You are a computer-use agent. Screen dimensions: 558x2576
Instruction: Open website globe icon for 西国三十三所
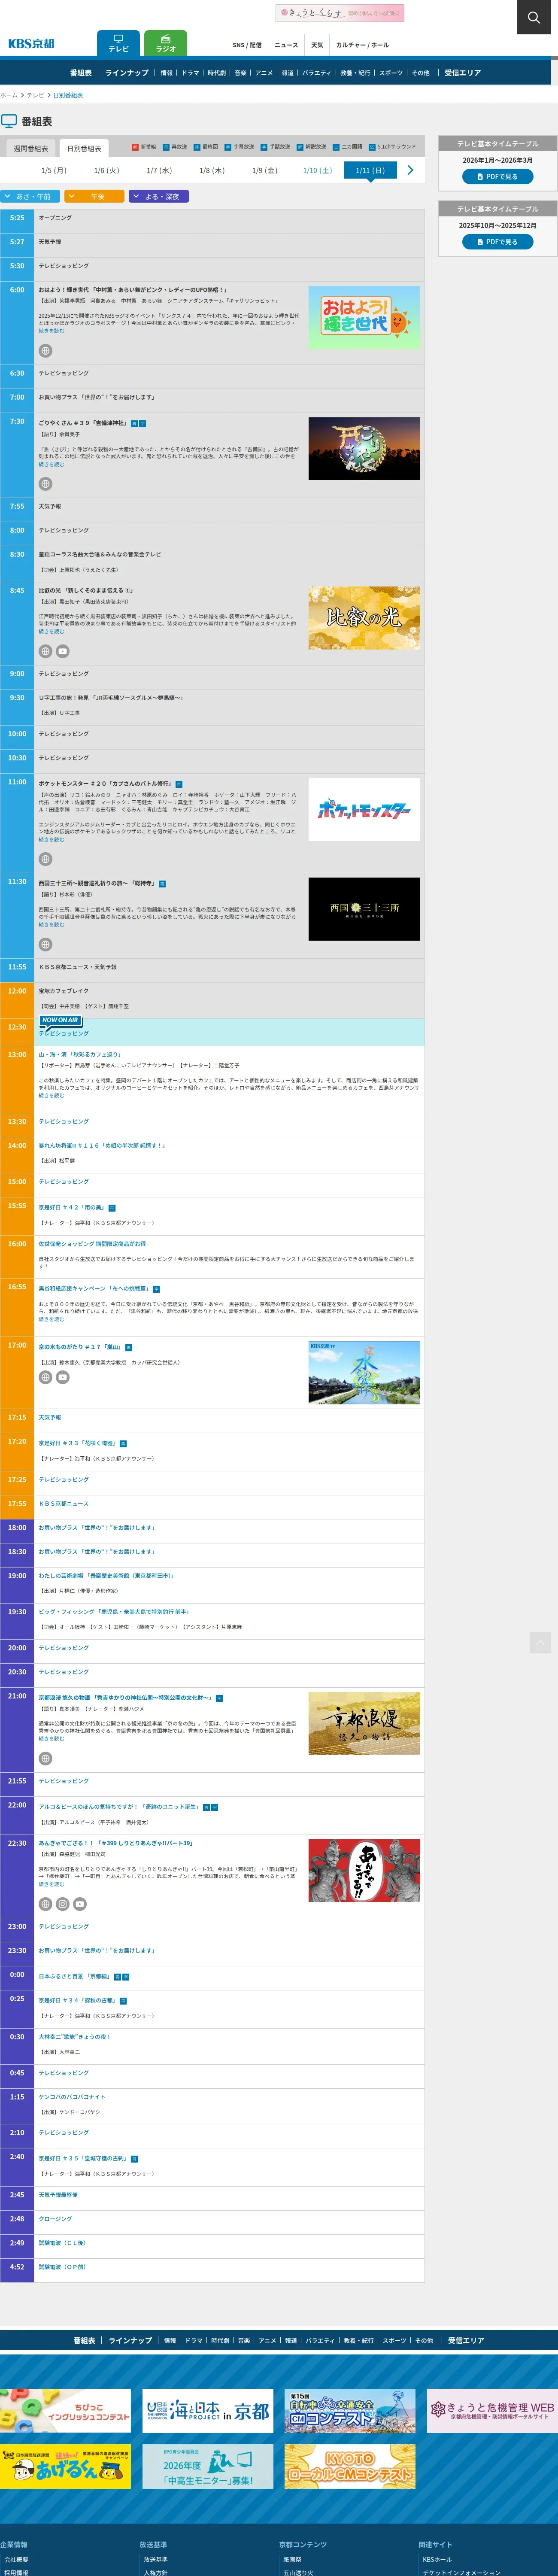[x=45, y=944]
